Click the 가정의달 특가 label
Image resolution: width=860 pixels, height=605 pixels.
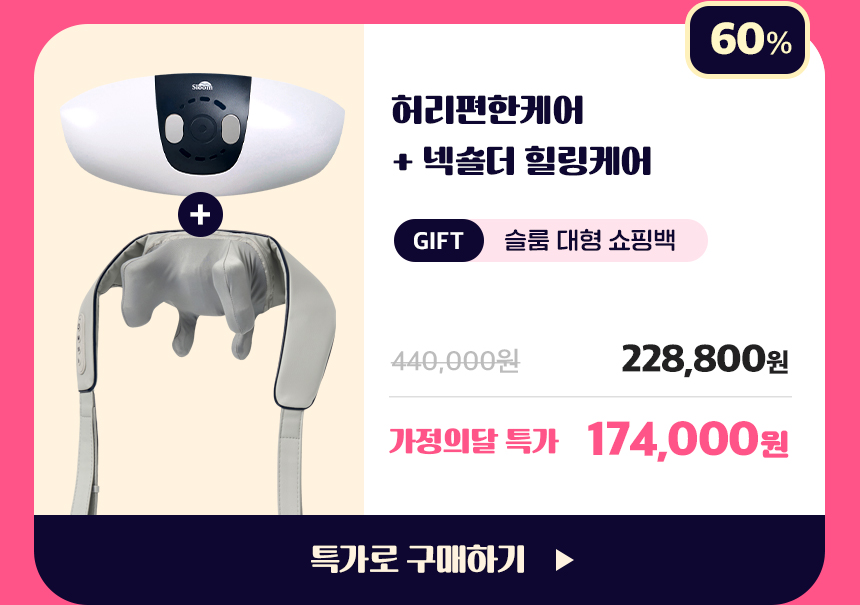(x=473, y=440)
